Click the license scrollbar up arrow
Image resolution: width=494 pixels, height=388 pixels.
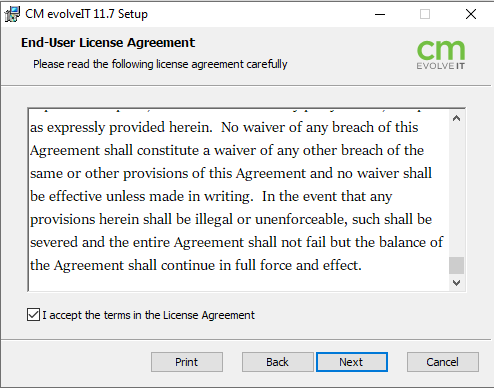[x=456, y=118]
